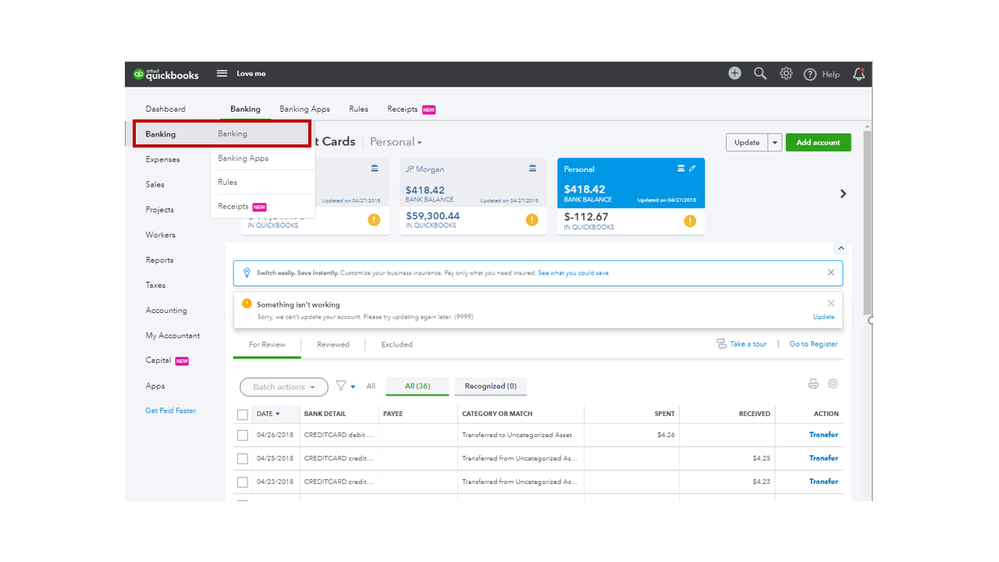999x562 pixels.
Task: Print the transactions list
Action: point(813,384)
